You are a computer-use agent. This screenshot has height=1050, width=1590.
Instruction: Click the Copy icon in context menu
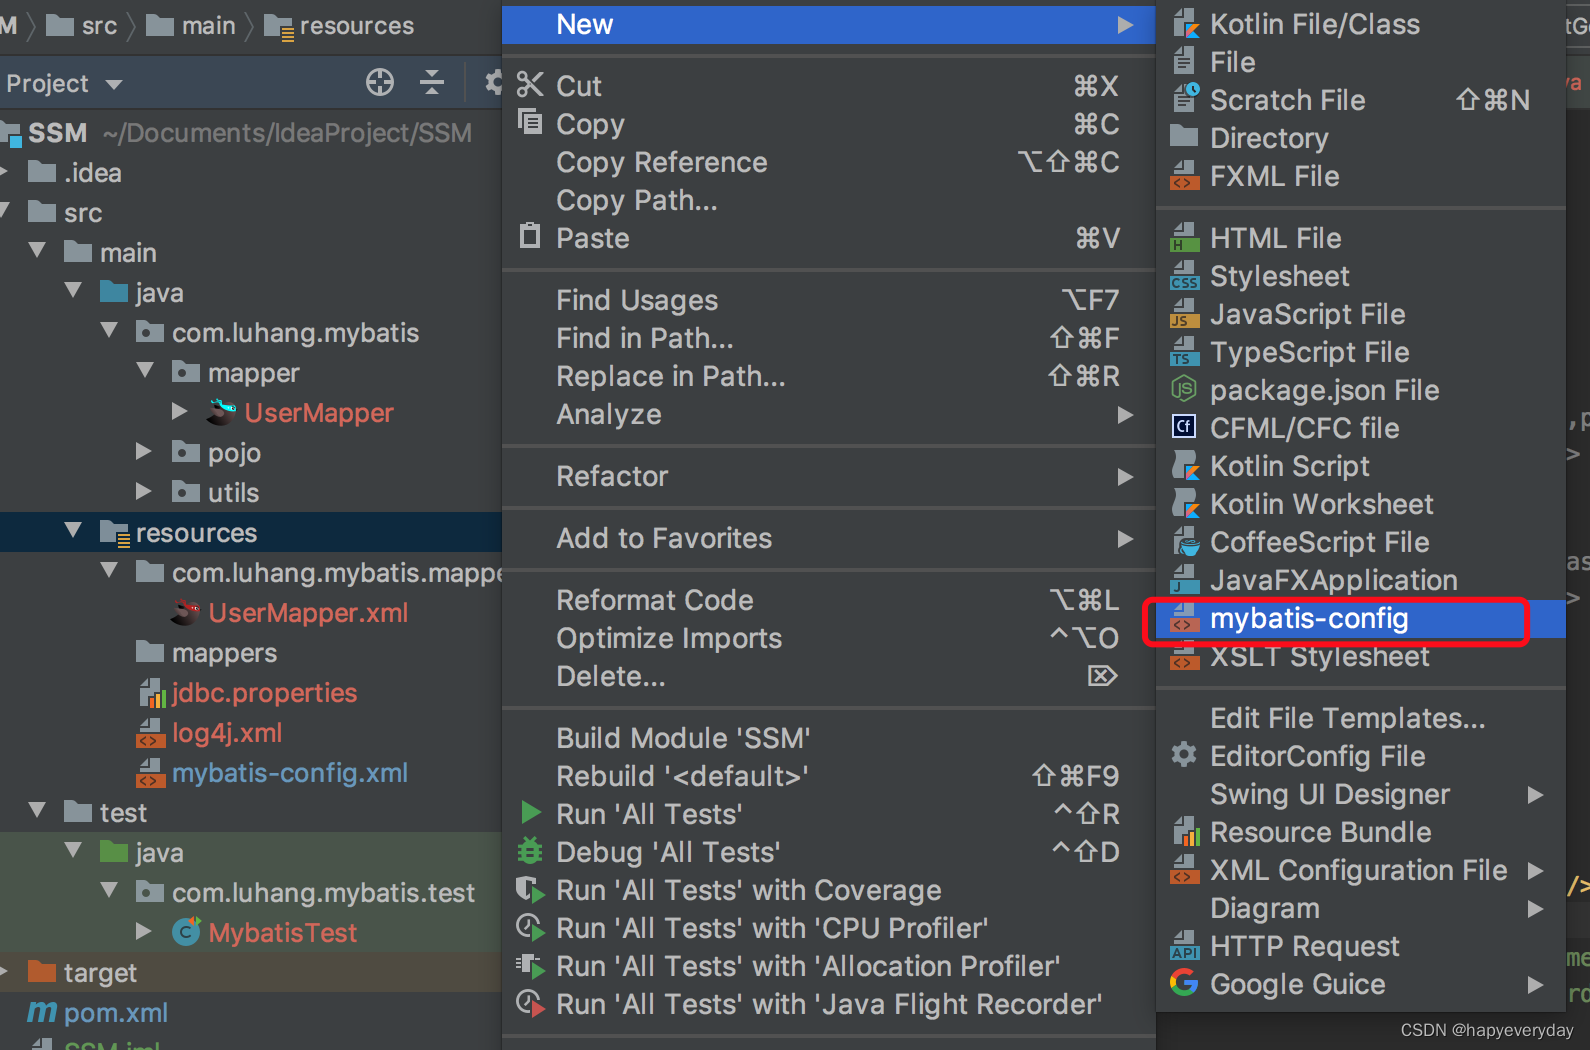tap(530, 122)
